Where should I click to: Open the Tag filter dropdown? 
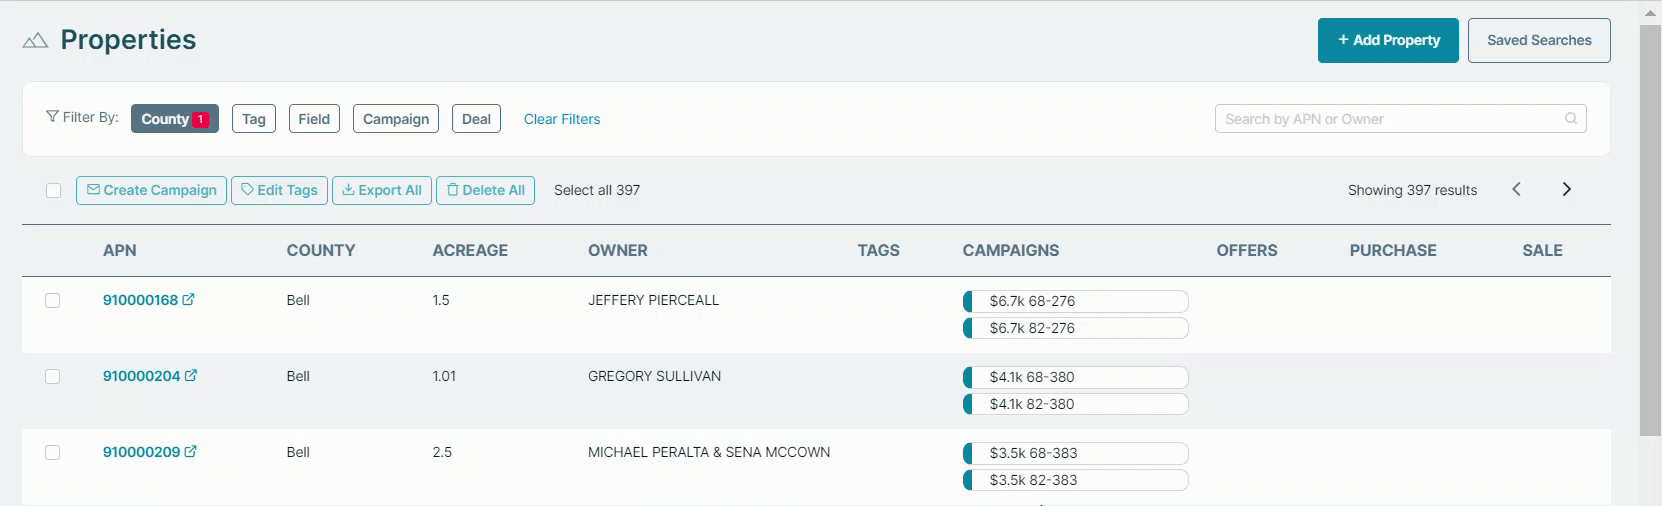click(x=254, y=118)
